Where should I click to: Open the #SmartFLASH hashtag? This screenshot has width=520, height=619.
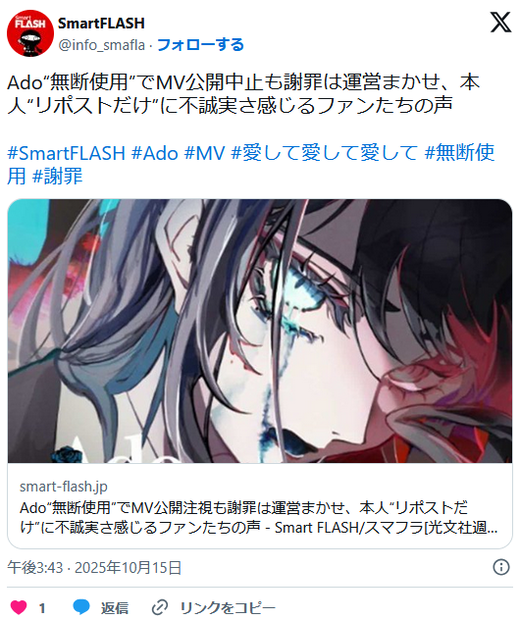66,153
